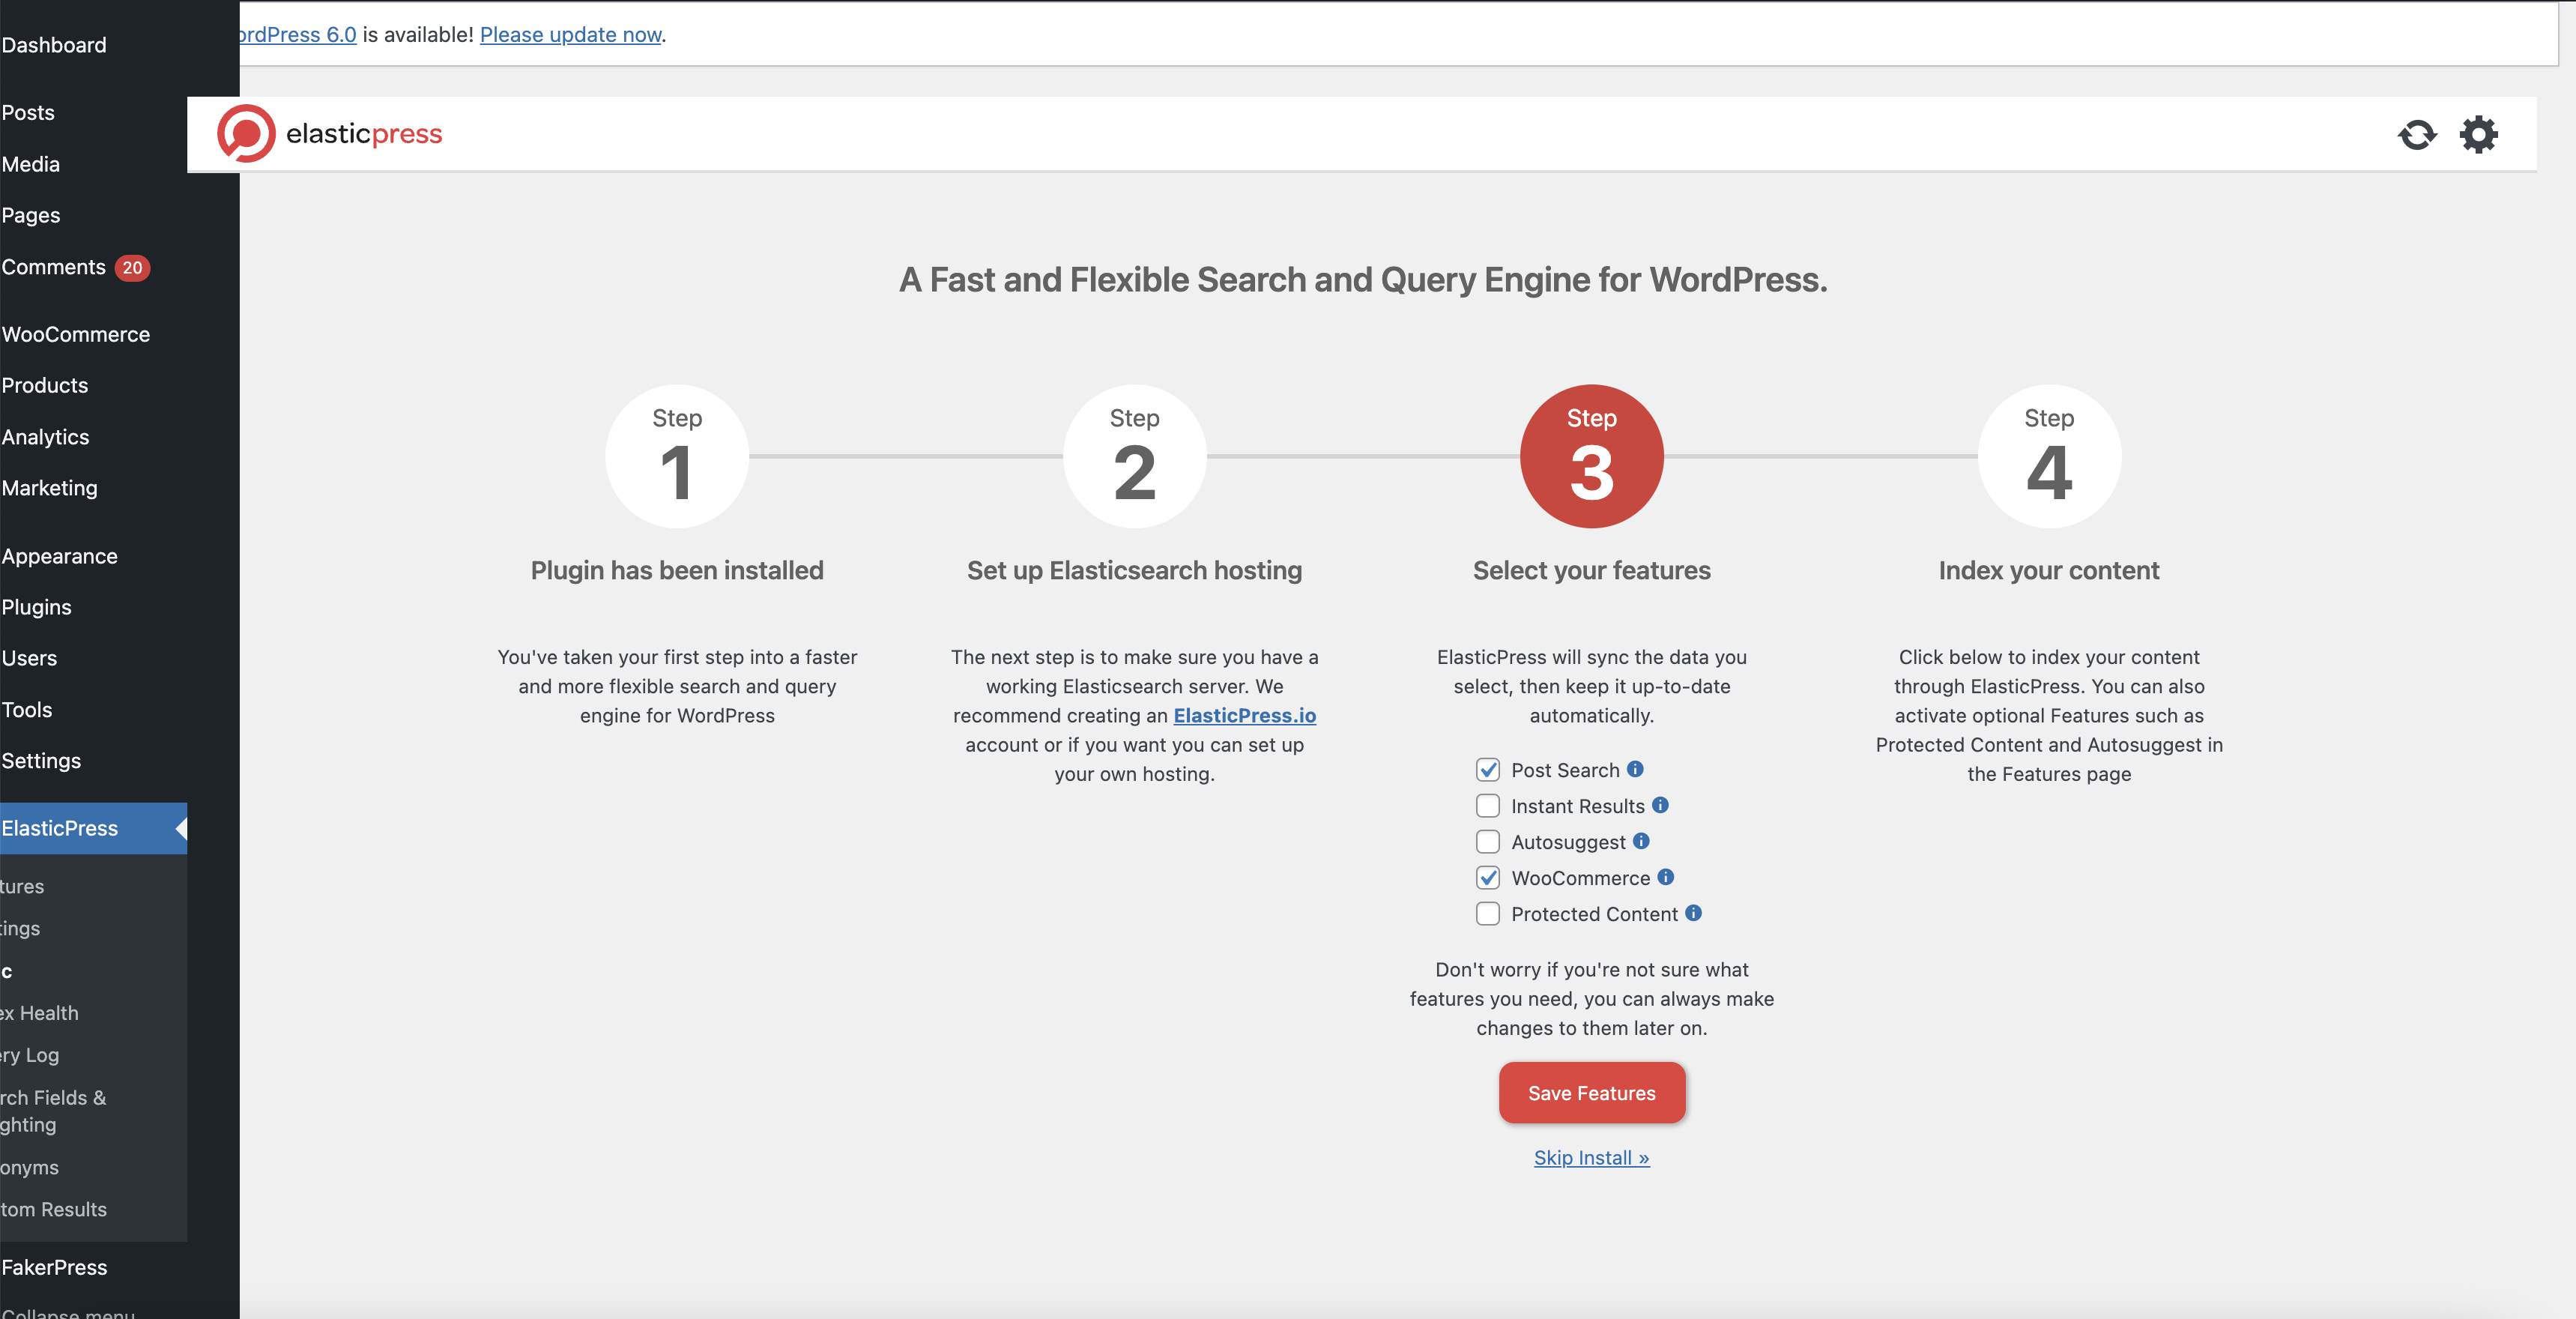The width and height of the screenshot is (2576, 1319).
Task: Open the Dashboard menu item
Action: 54,44
